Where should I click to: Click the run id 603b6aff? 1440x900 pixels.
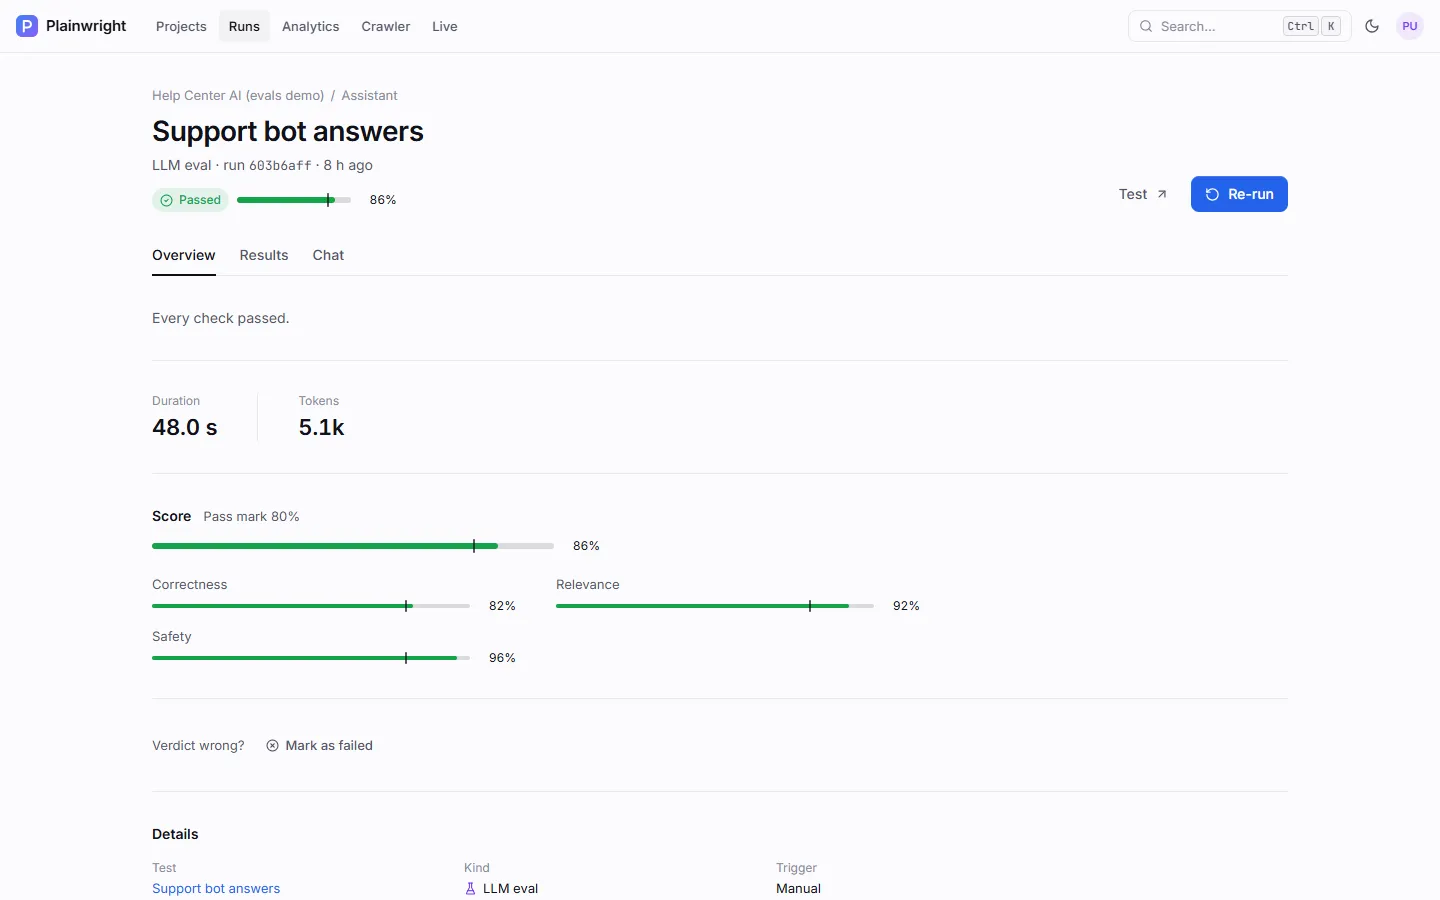[x=280, y=166]
